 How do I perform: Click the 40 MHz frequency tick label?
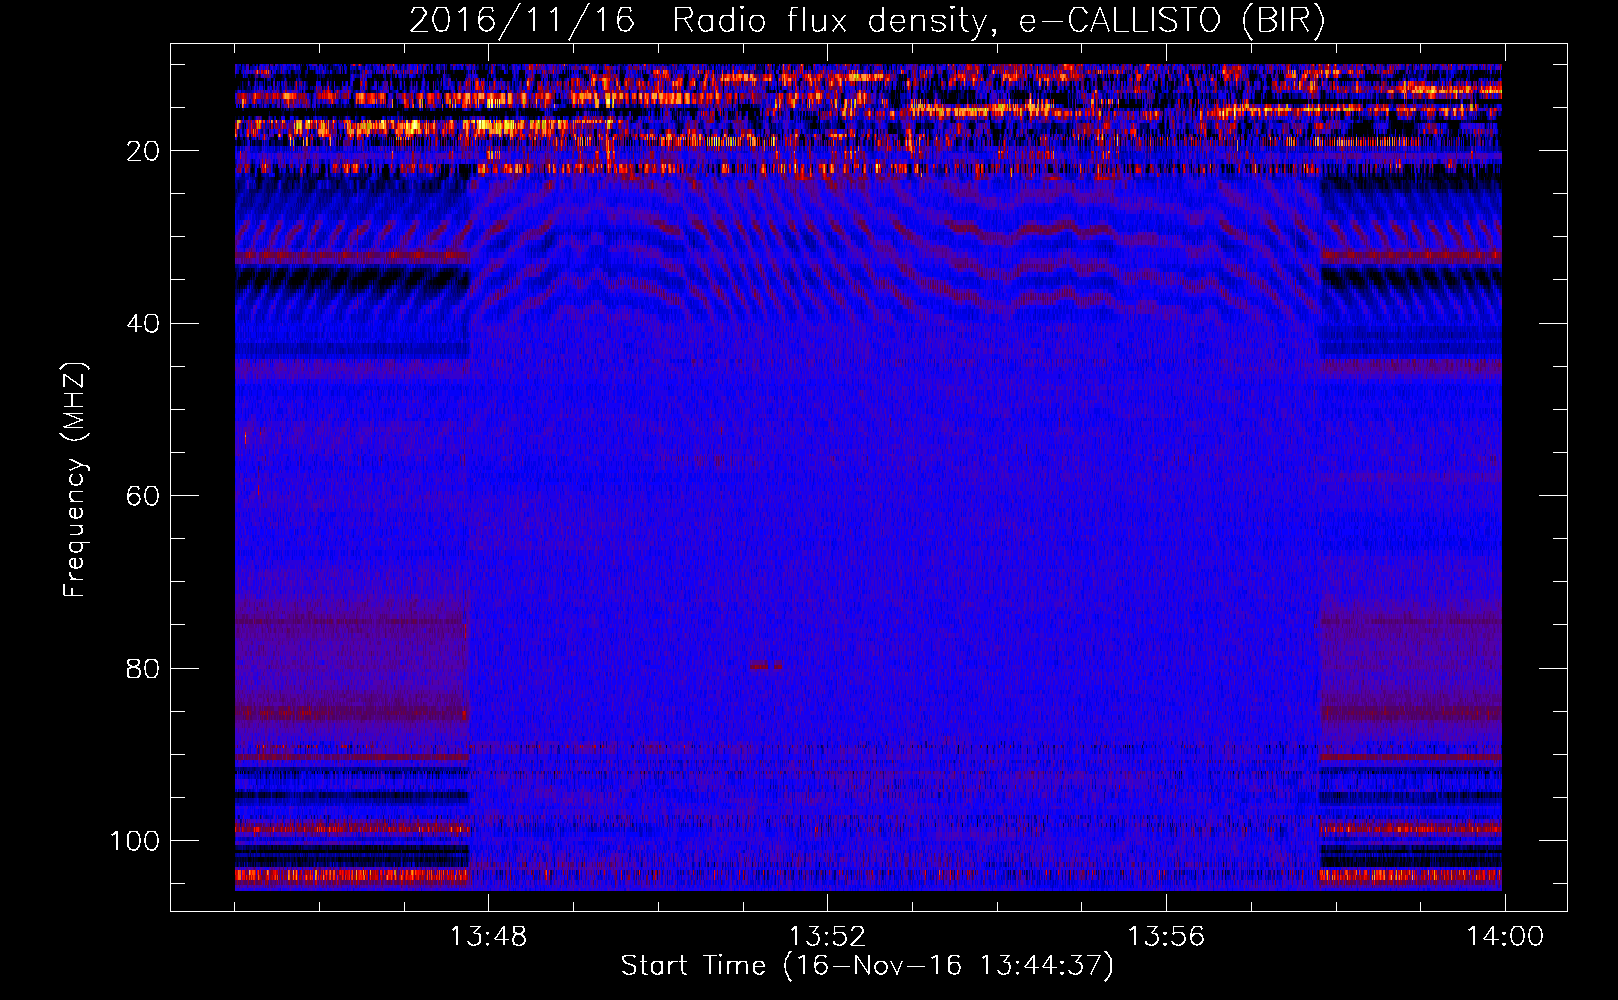coord(143,324)
